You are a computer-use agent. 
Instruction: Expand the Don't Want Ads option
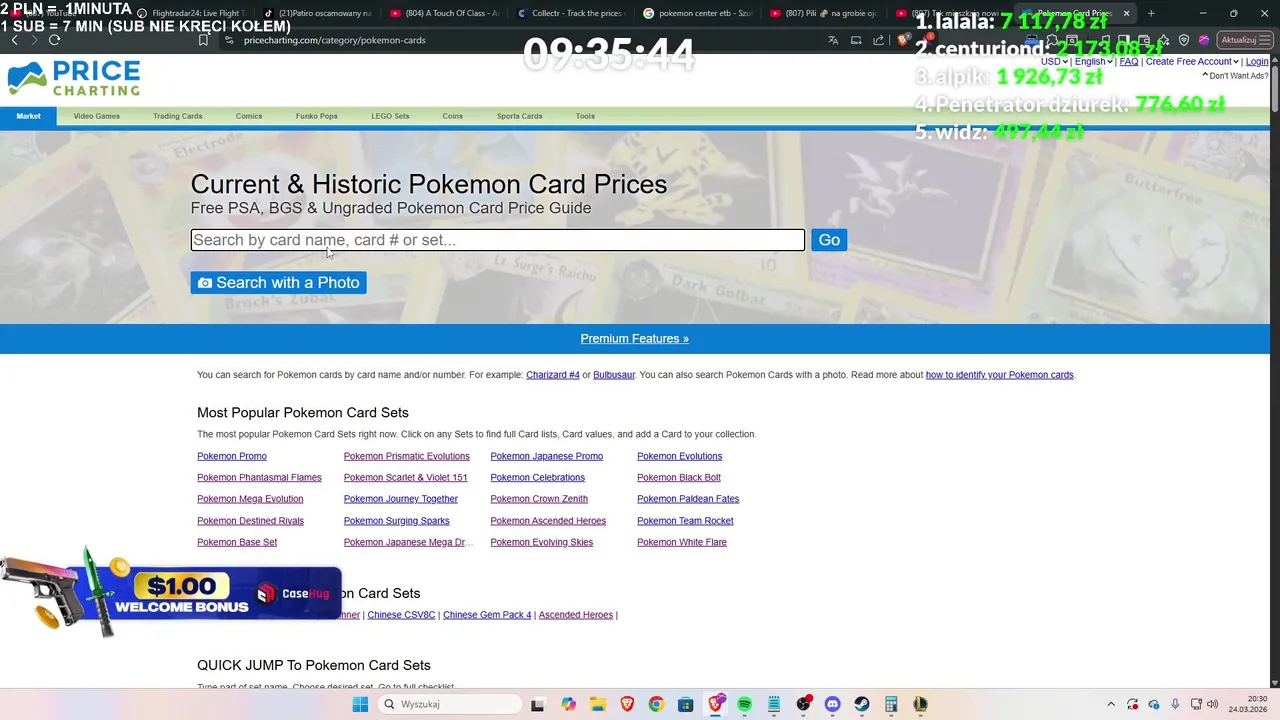tap(1236, 76)
